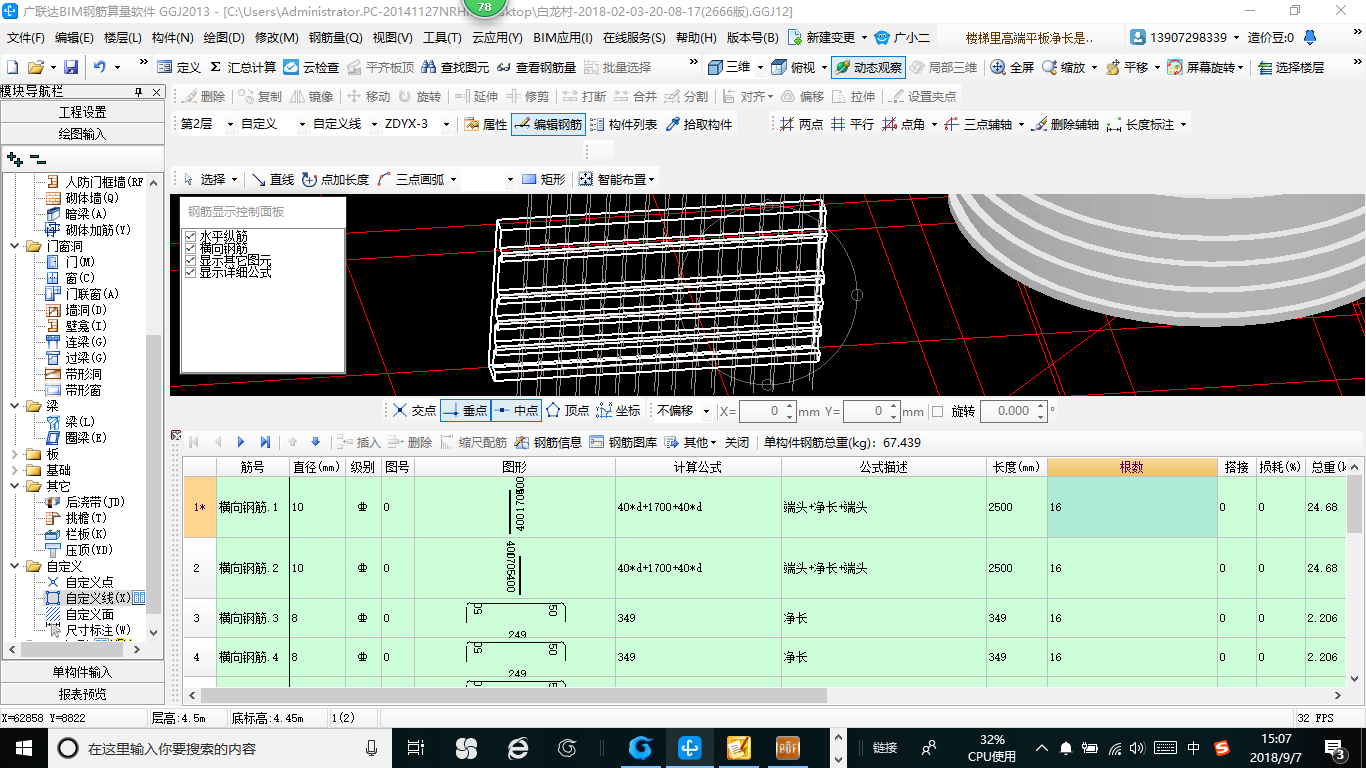This screenshot has width=1366, height=768.
Task: Click the 汇总计算 summary calculation button
Action: [x=243, y=67]
